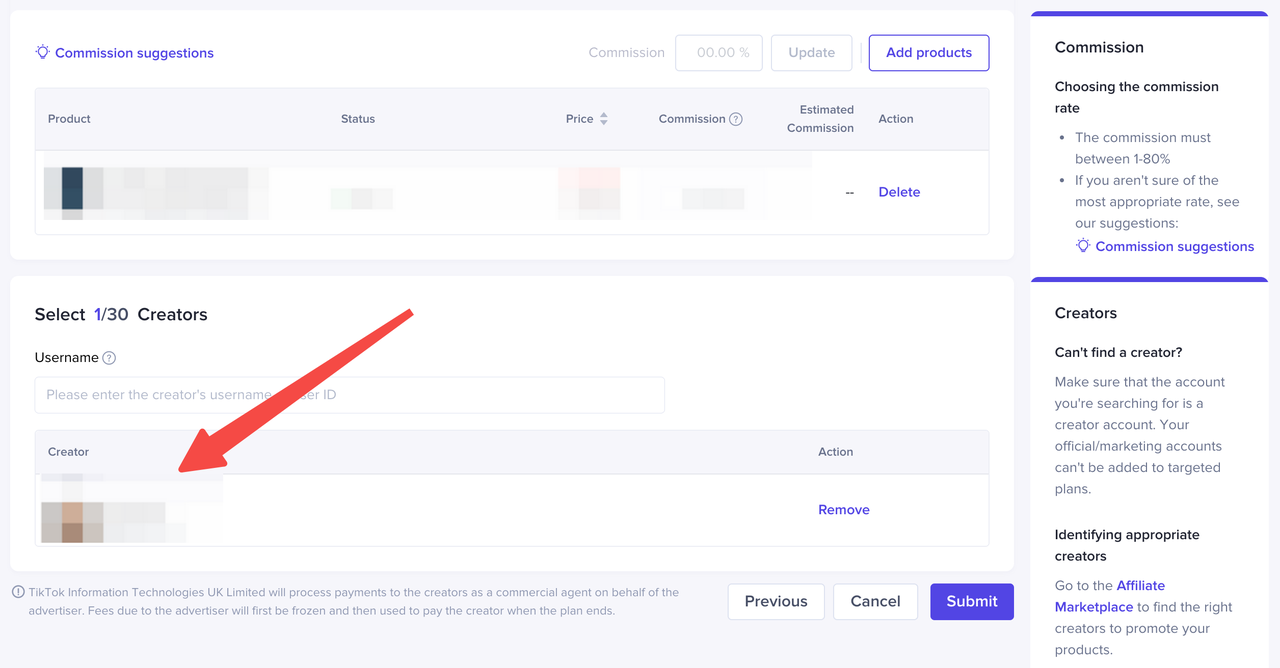
Task: Remove the selected creator from list
Action: pos(843,510)
